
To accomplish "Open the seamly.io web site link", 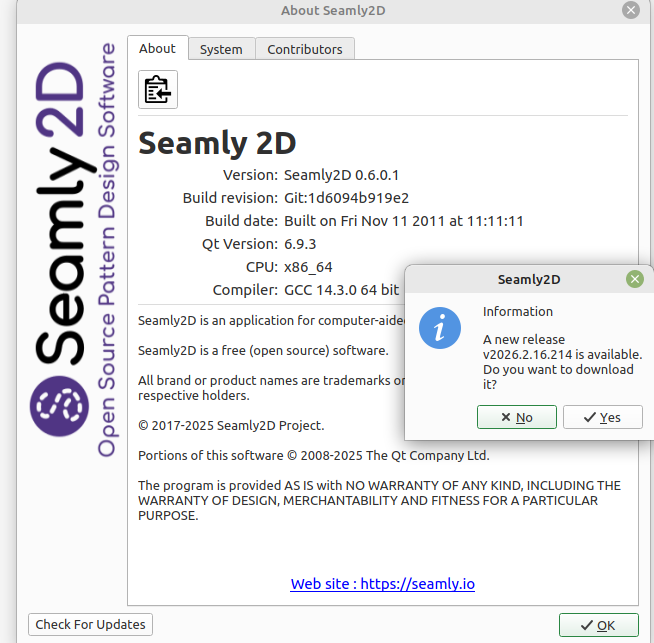I will point(382,584).
